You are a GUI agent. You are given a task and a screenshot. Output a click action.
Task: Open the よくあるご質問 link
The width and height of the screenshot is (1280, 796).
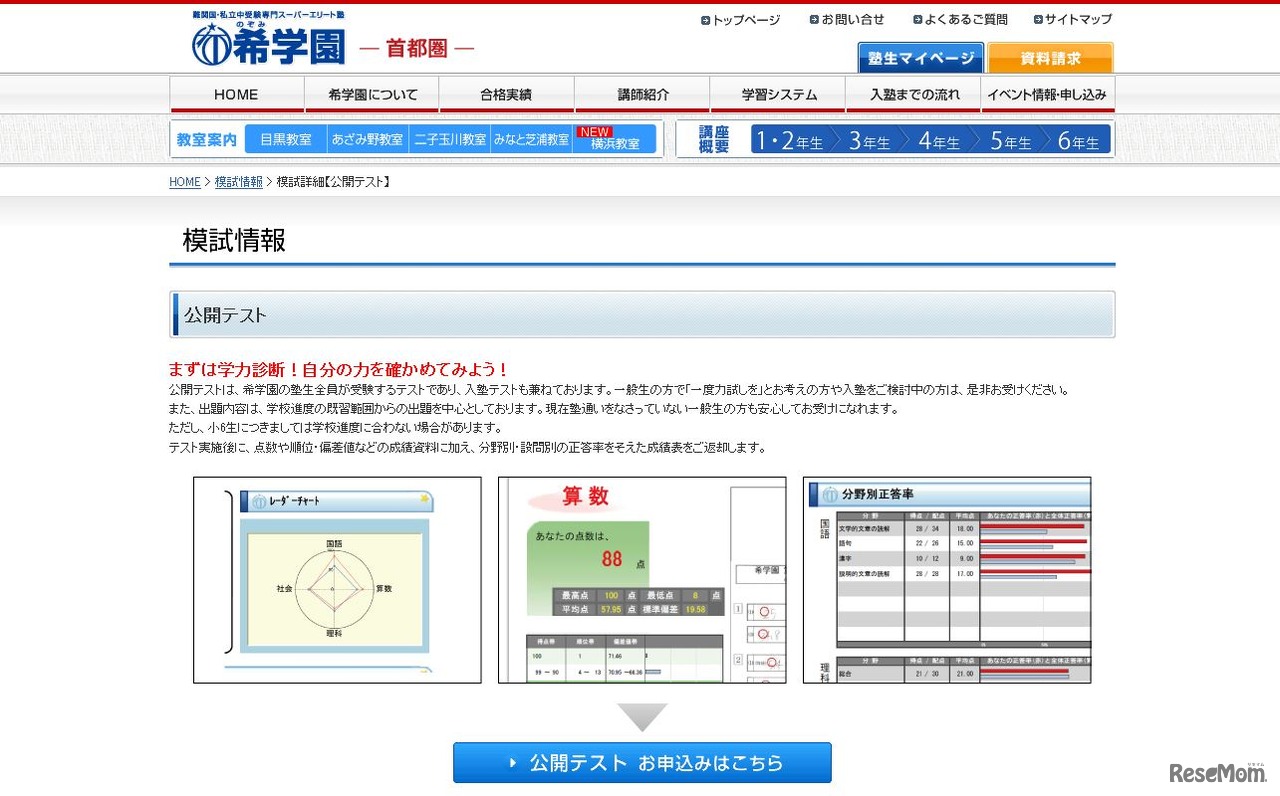[x=960, y=19]
